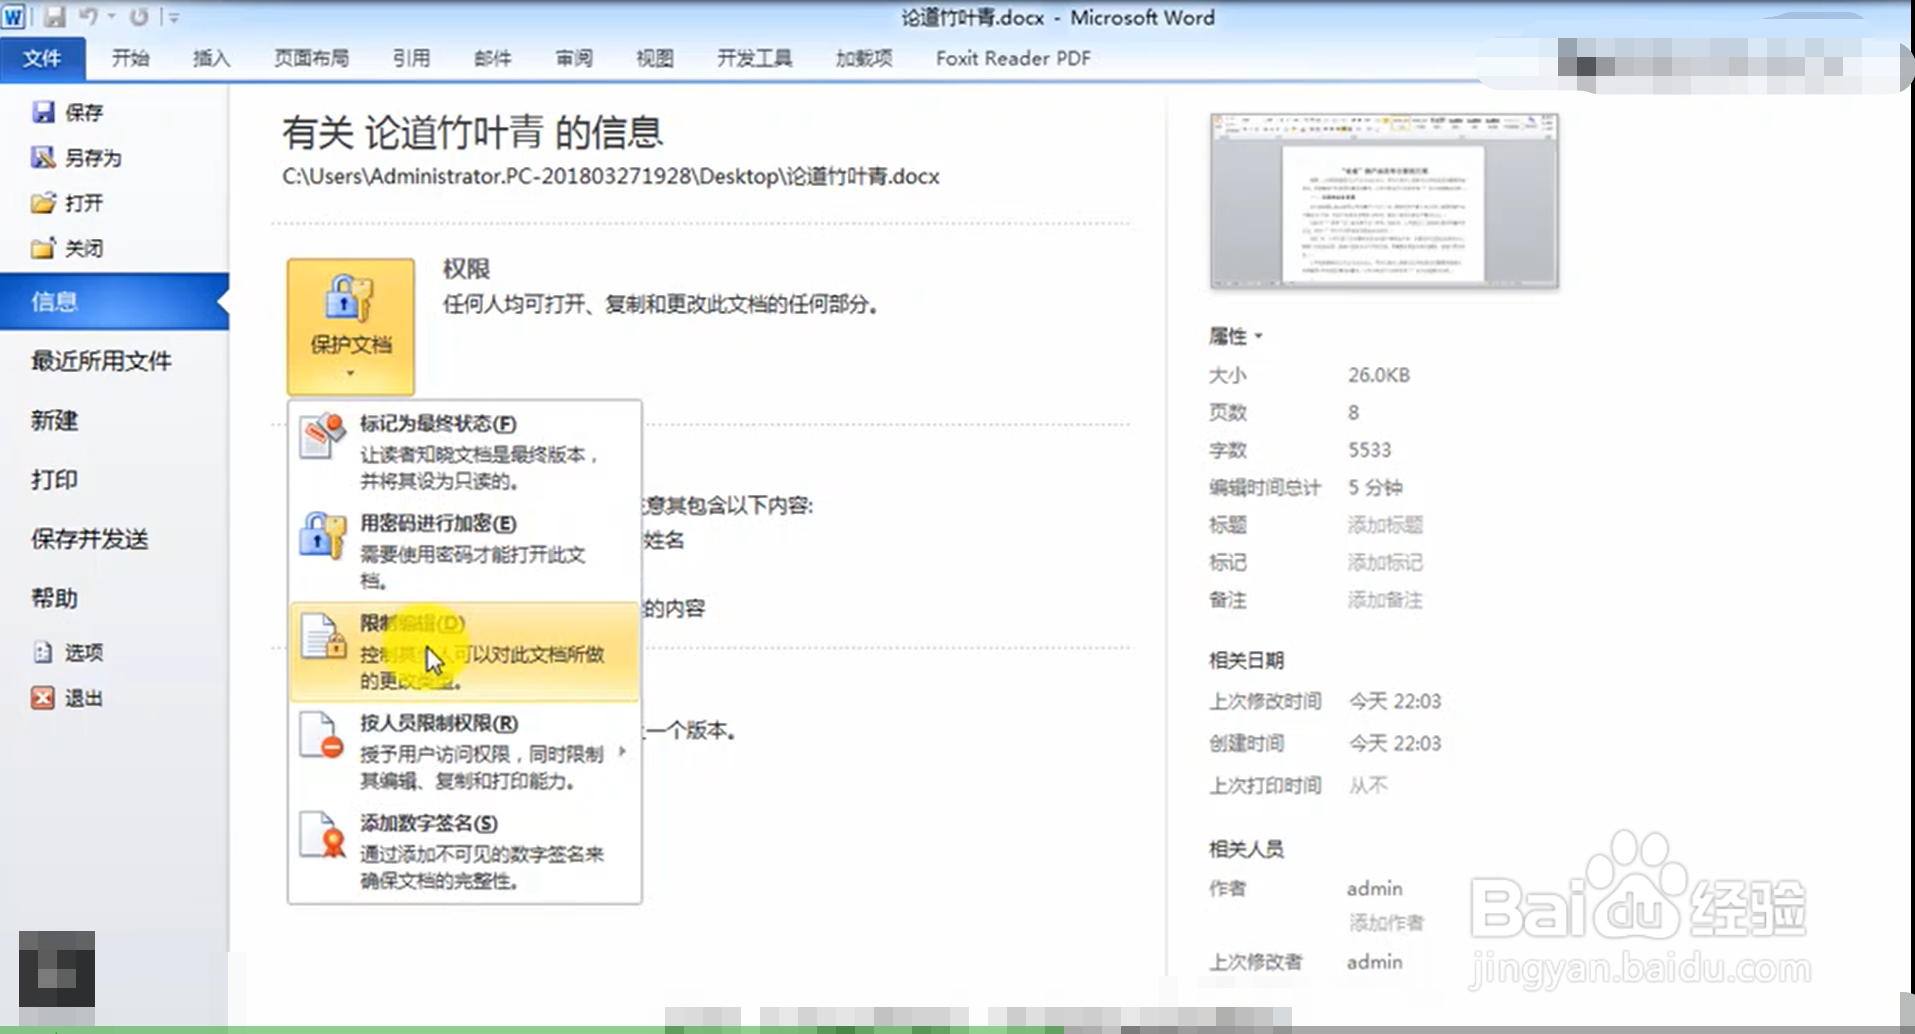The height and width of the screenshot is (1034, 1915).
Task: Click the Save icon in quick access toolbar
Action: [54, 17]
